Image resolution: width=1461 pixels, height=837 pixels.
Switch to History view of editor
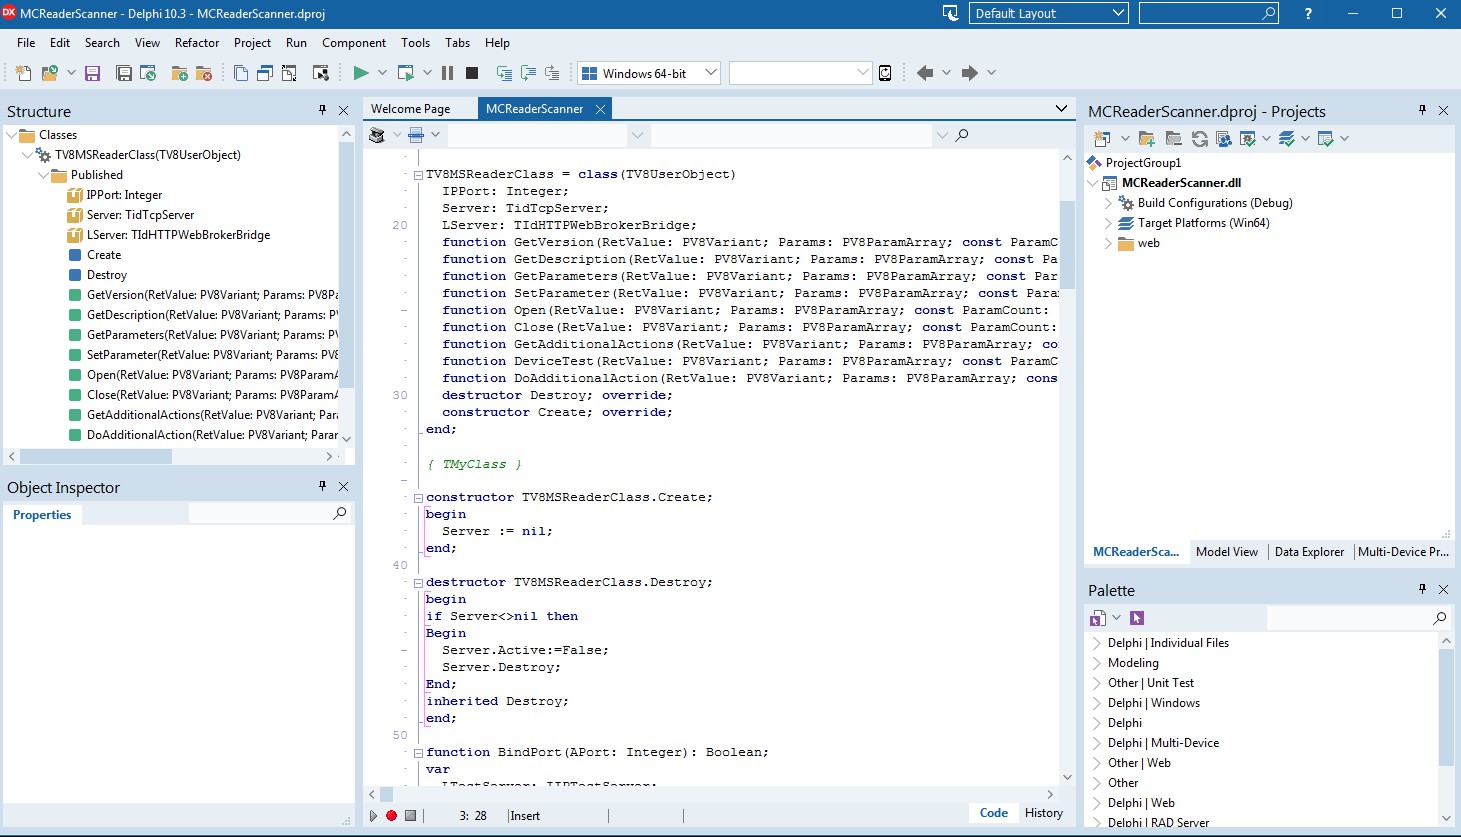(1043, 813)
